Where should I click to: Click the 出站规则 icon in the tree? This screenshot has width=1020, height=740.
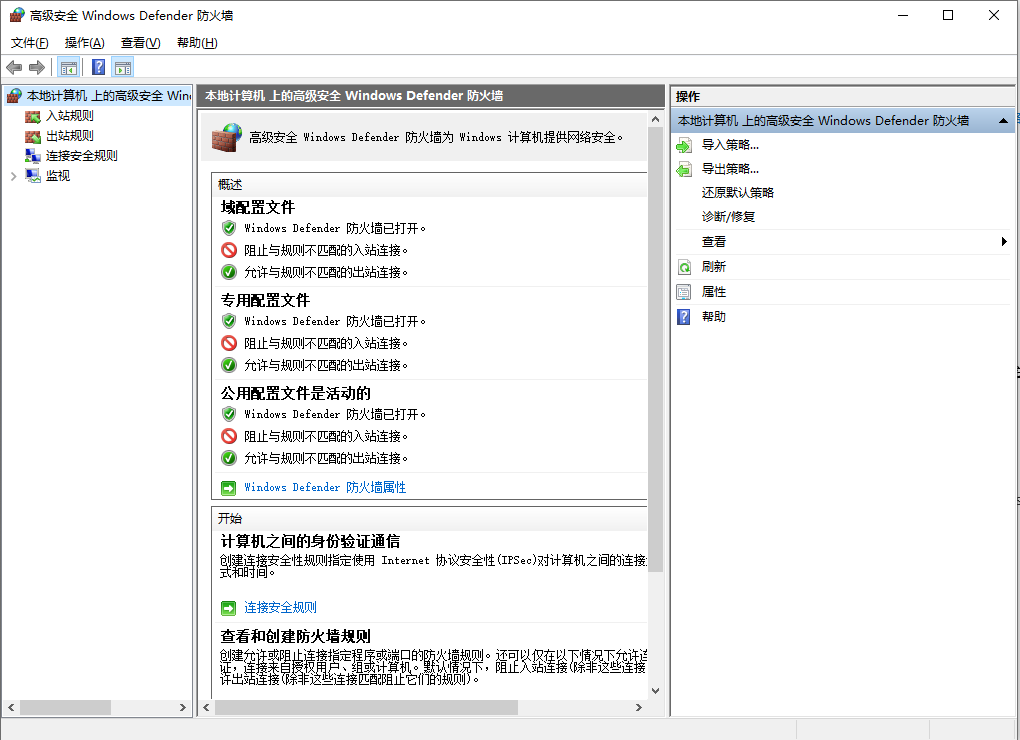33,137
